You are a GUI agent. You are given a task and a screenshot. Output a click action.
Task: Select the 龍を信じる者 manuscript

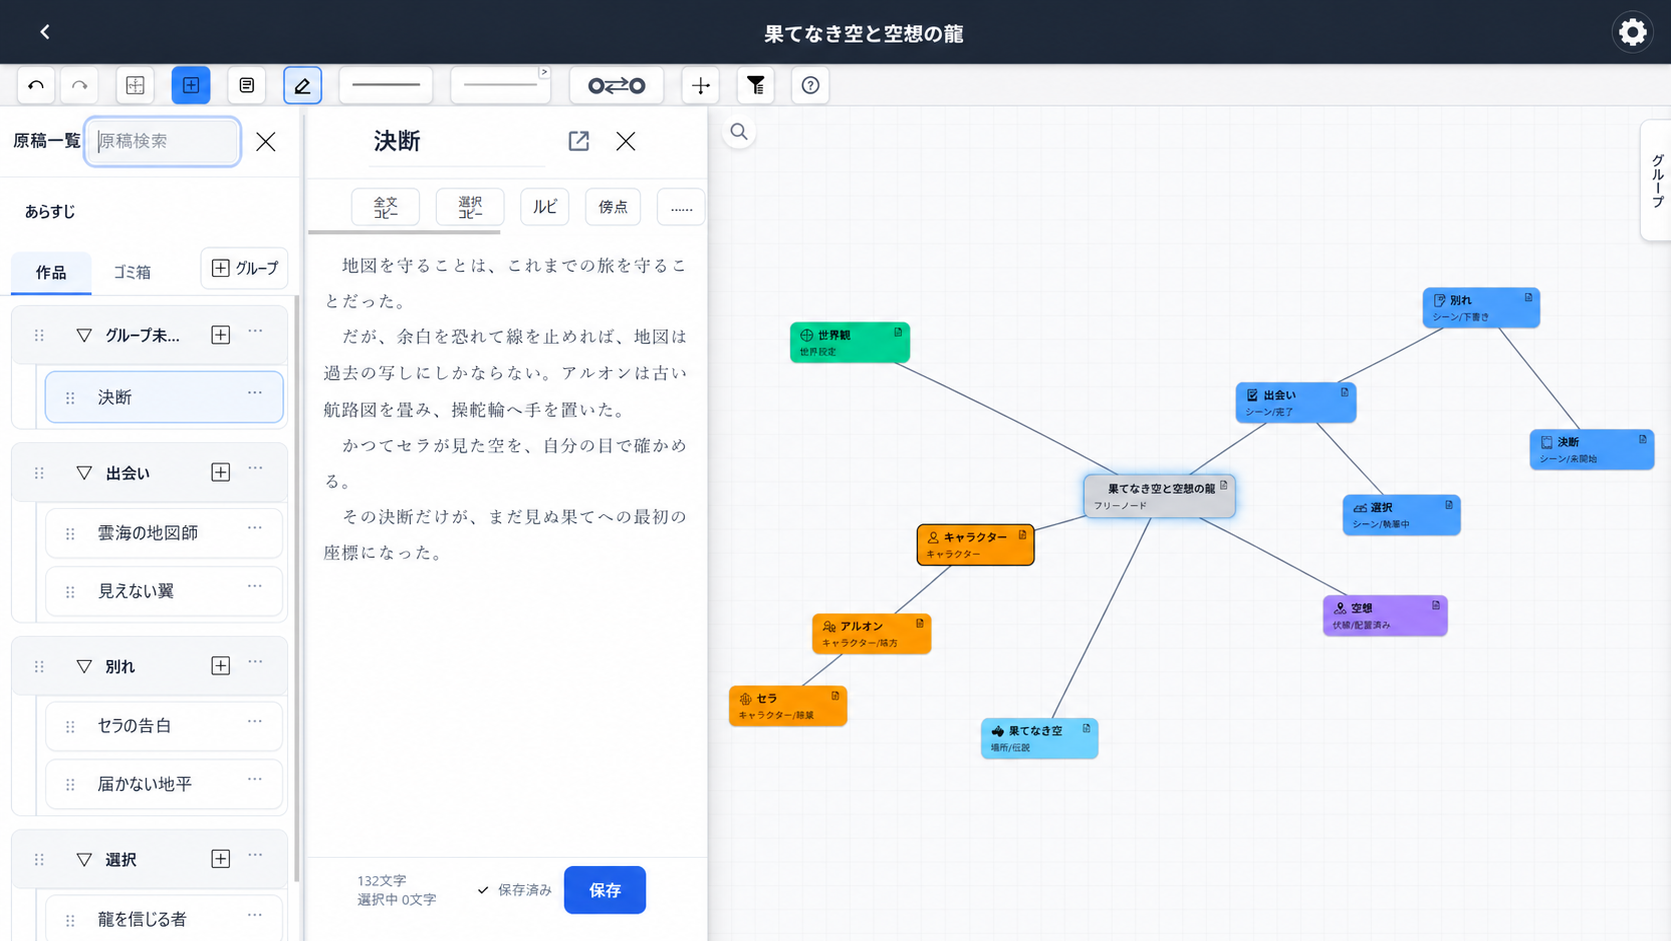tap(164, 919)
